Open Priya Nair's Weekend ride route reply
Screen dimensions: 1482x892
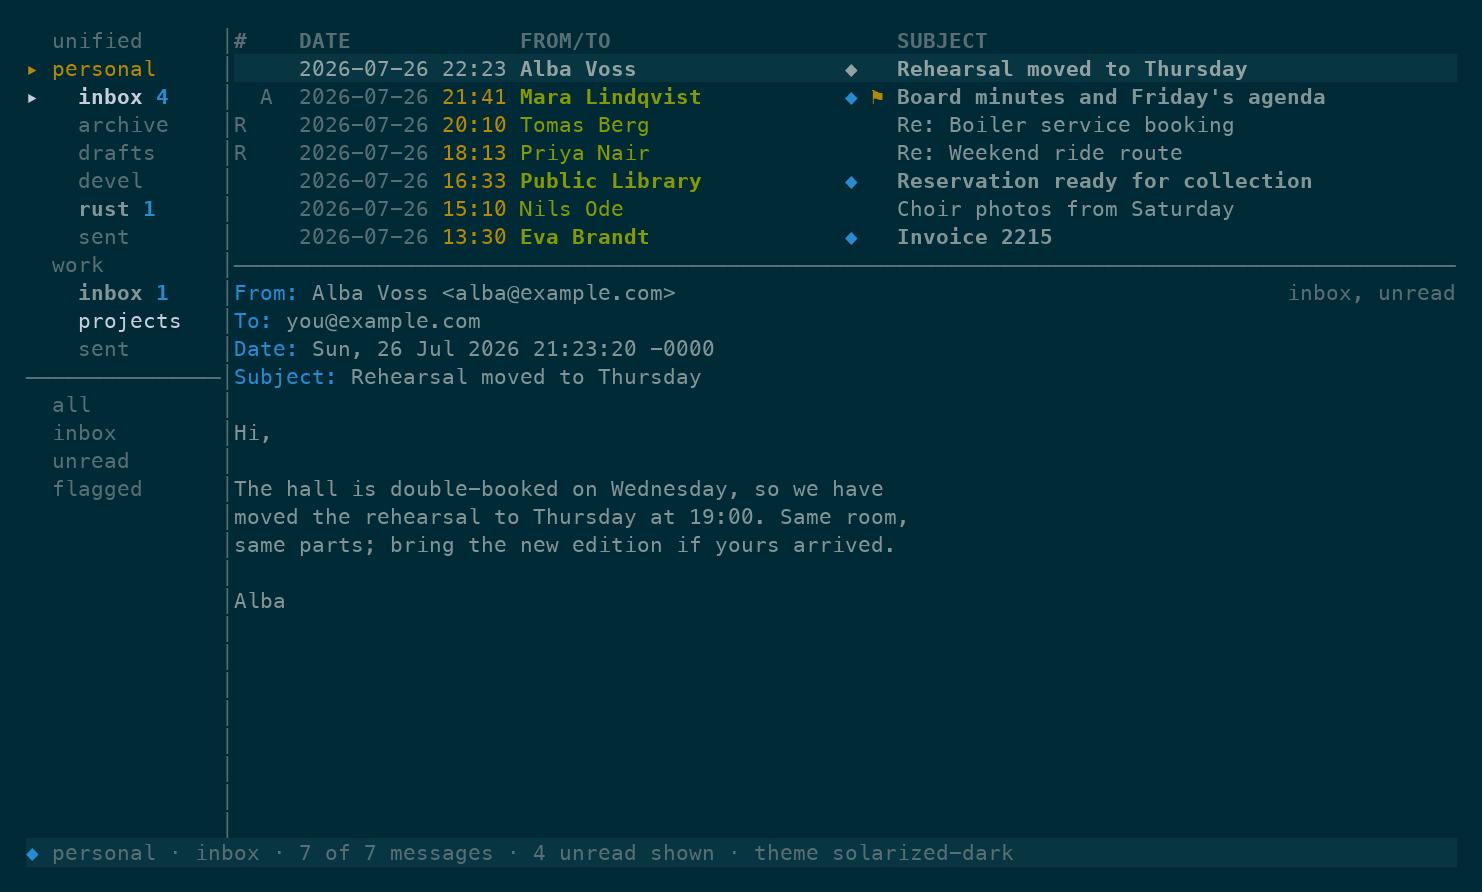click(x=845, y=153)
